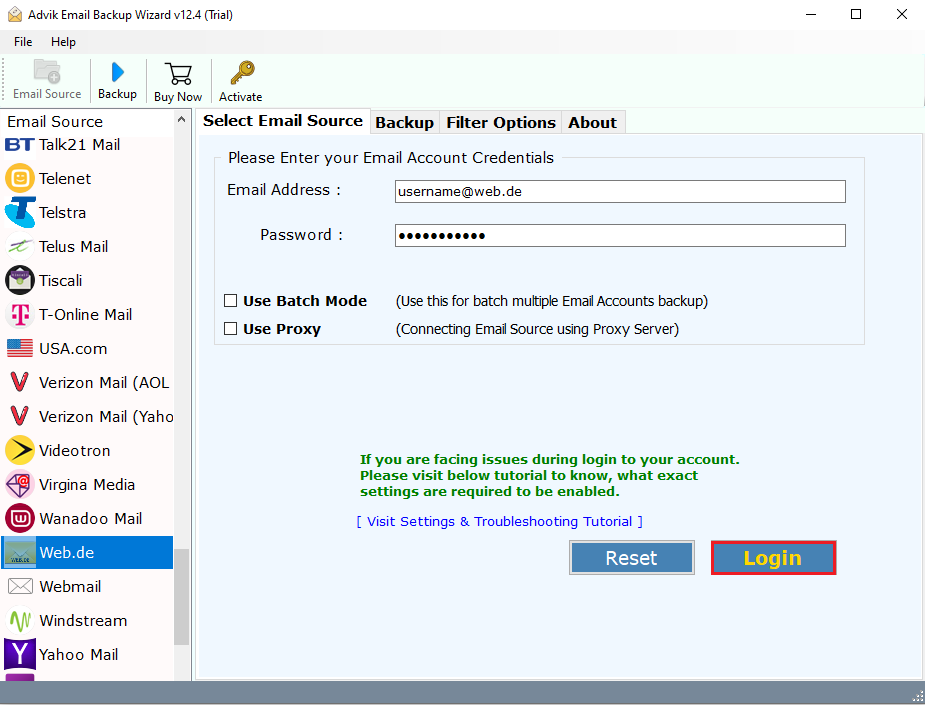925x705 pixels.
Task: Select Wanadoo Mail label in list
Action: click(90, 519)
